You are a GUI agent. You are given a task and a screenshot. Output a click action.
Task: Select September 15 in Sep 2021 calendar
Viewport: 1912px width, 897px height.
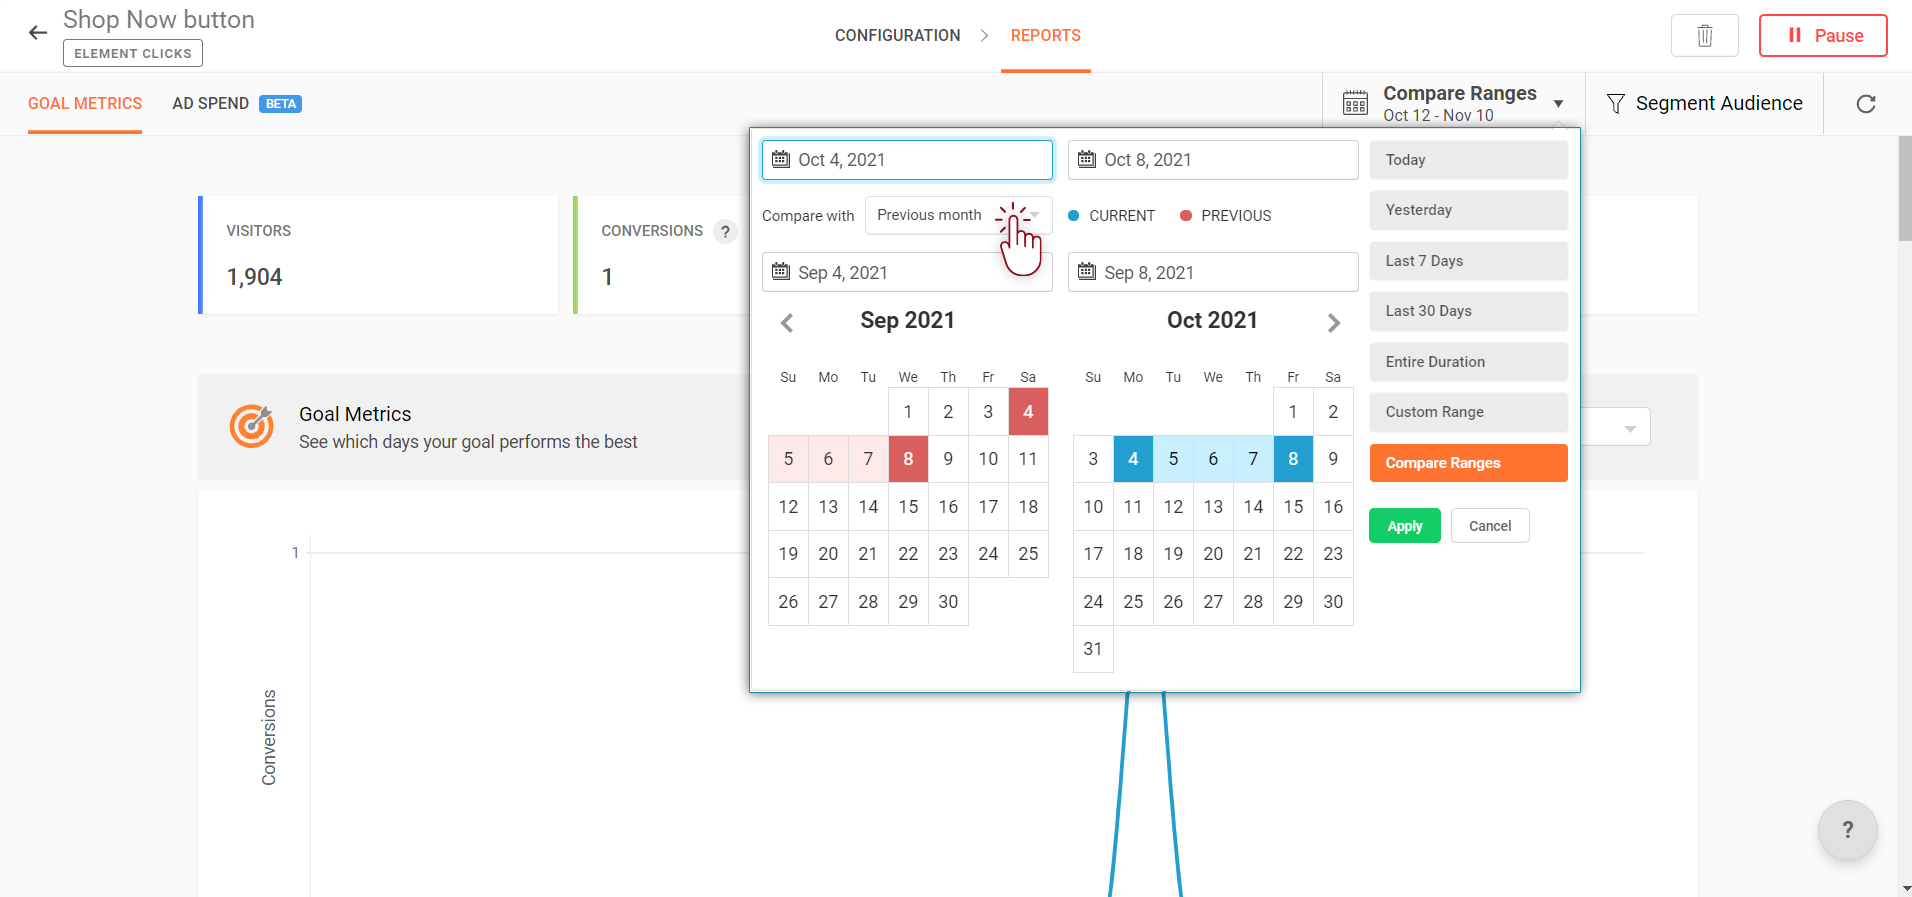[908, 507]
